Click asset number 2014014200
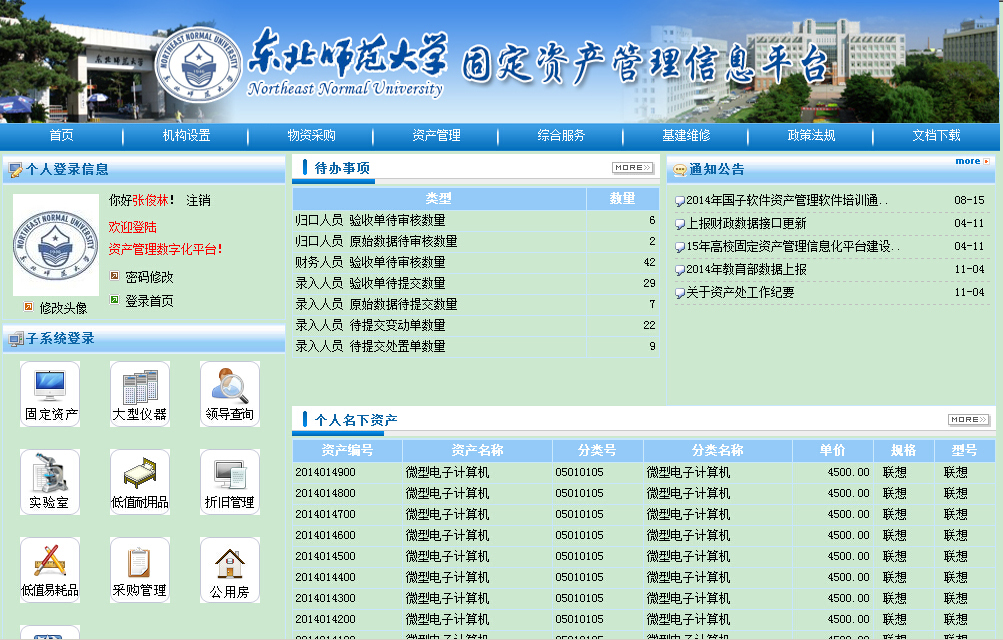The height and width of the screenshot is (640, 1003). click(325, 620)
